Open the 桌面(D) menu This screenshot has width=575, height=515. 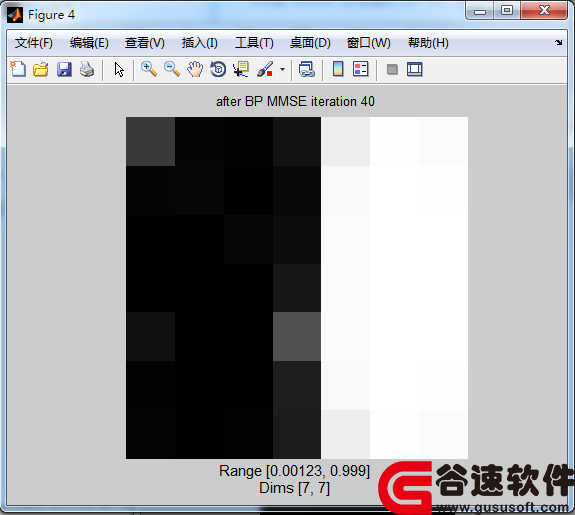pos(310,43)
